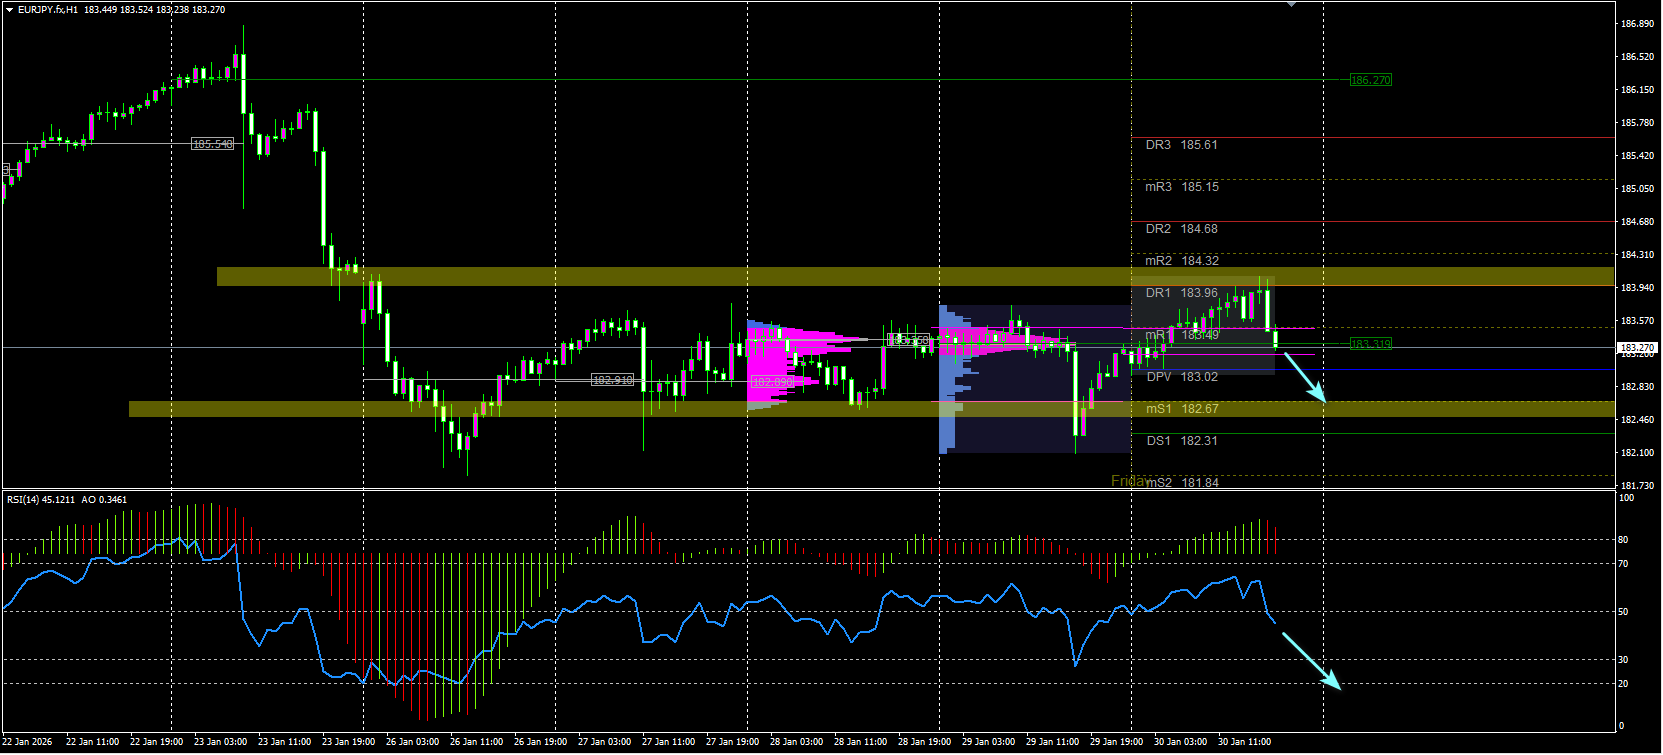1663x755 pixels.
Task: Click the 26 Jan 11:00 time axis label
Action: [476, 742]
